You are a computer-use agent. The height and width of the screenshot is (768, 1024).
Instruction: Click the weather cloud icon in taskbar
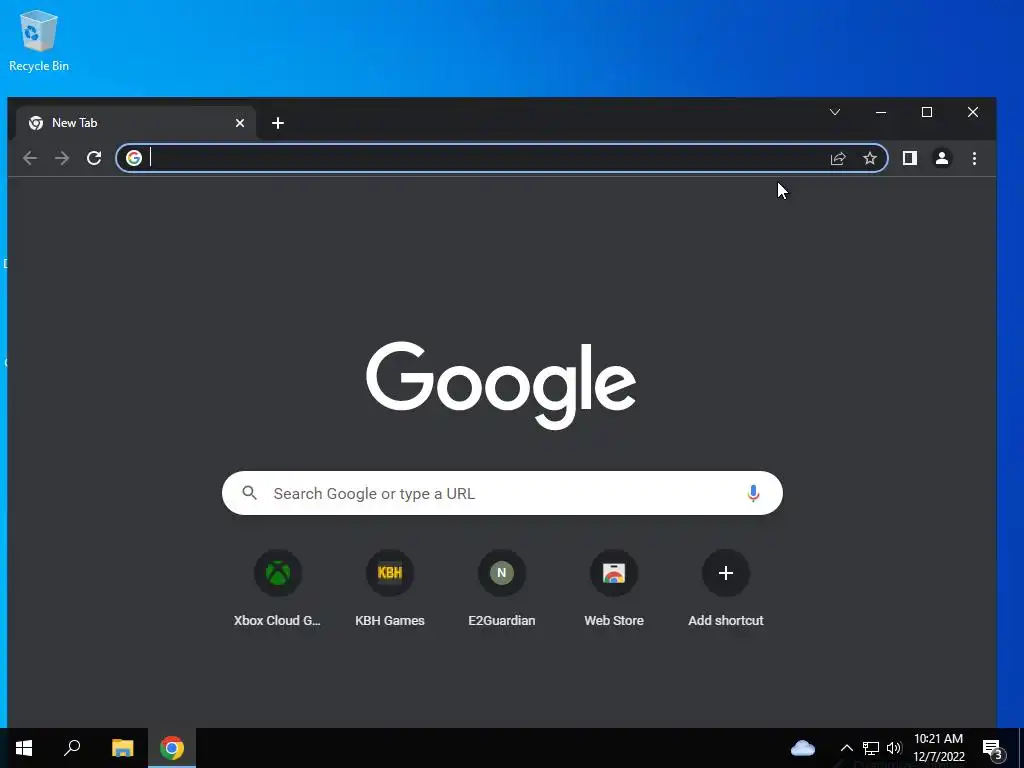tap(803, 748)
